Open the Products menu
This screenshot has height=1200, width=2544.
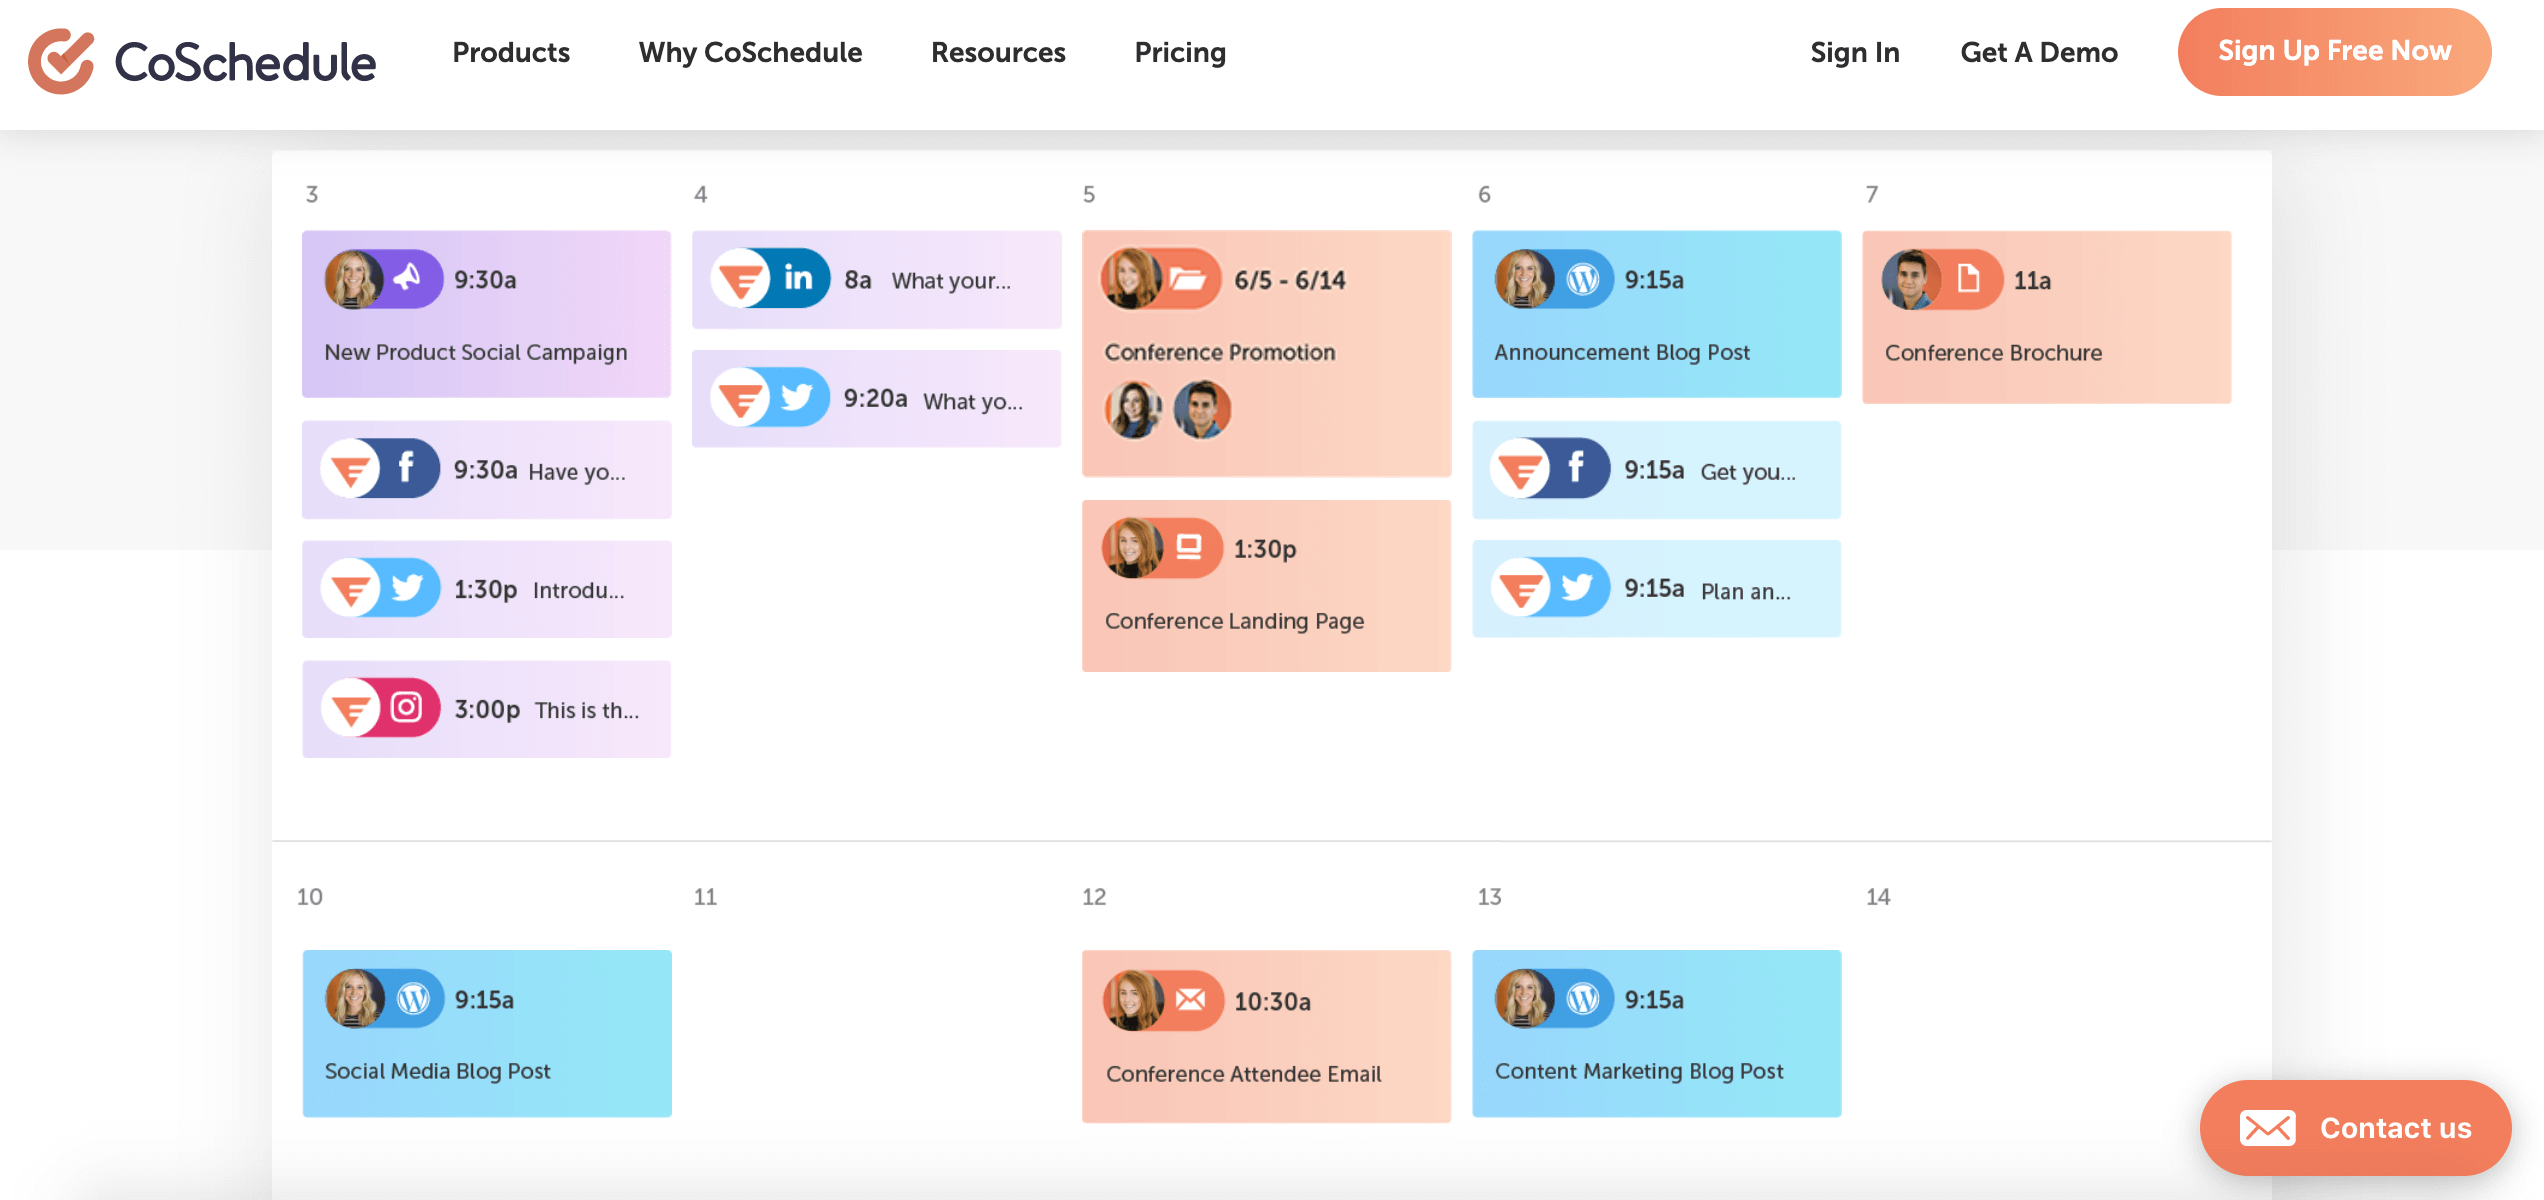click(511, 52)
